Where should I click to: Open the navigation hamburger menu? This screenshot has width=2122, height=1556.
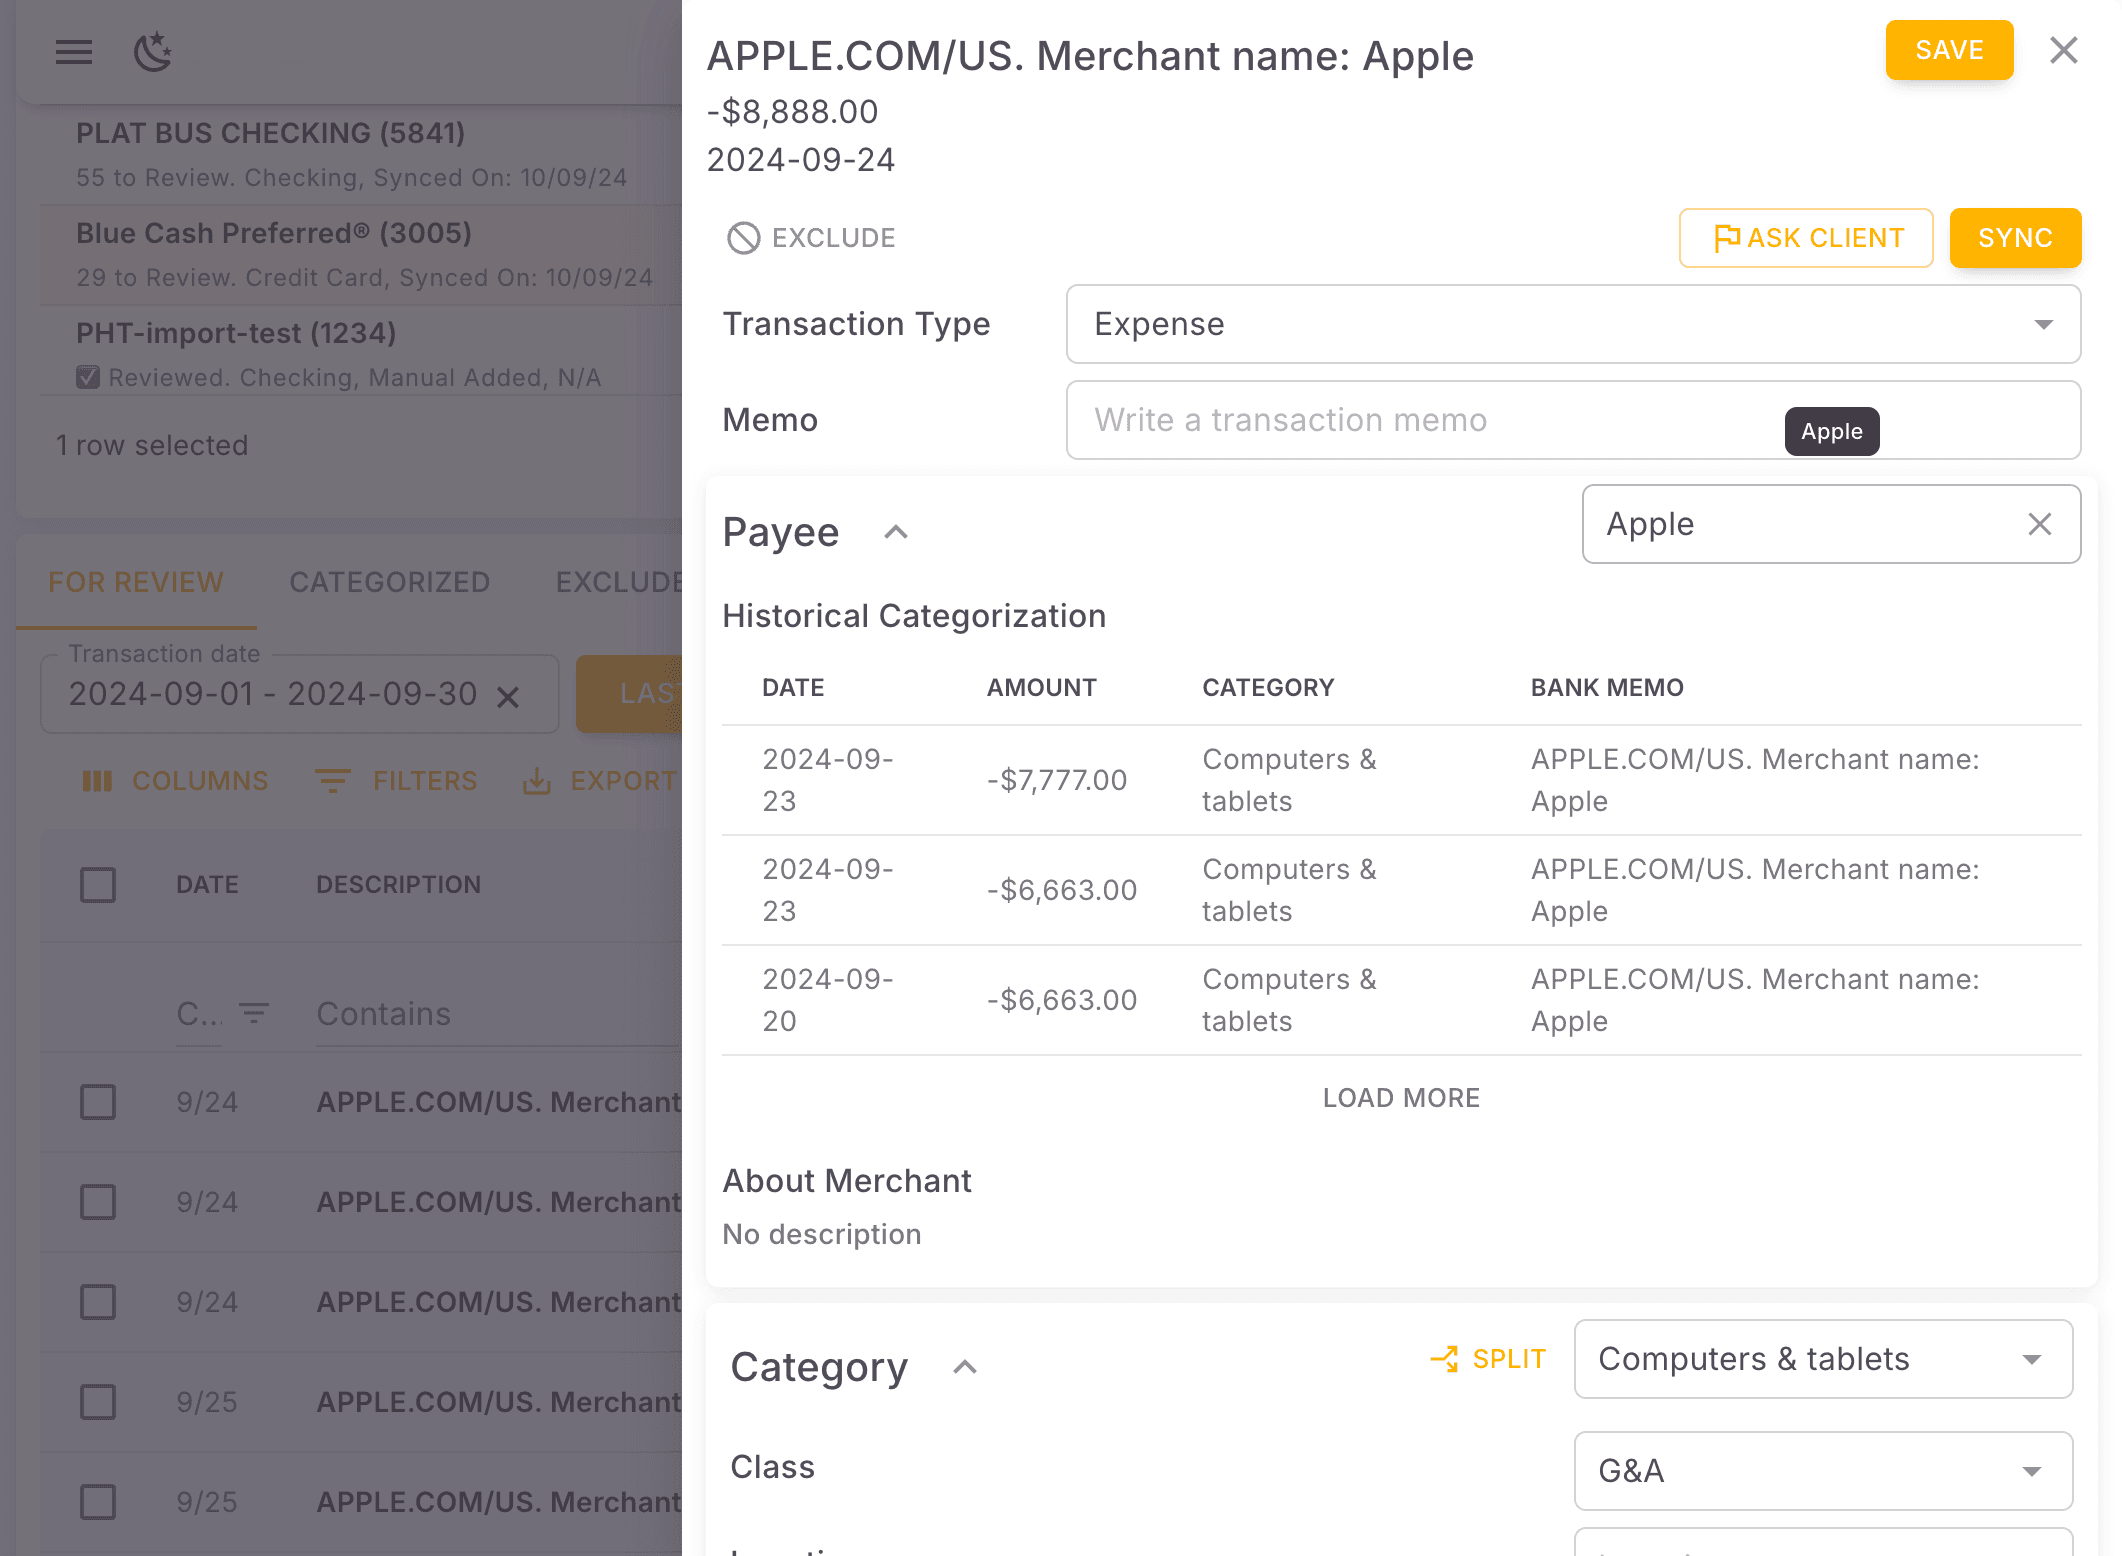pos(73,52)
